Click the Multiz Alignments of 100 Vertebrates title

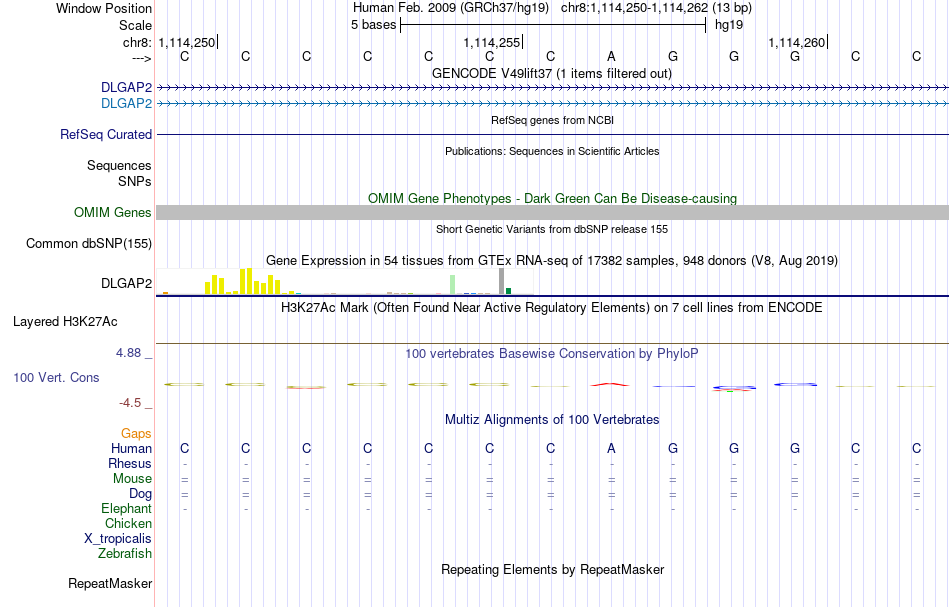tap(552, 419)
